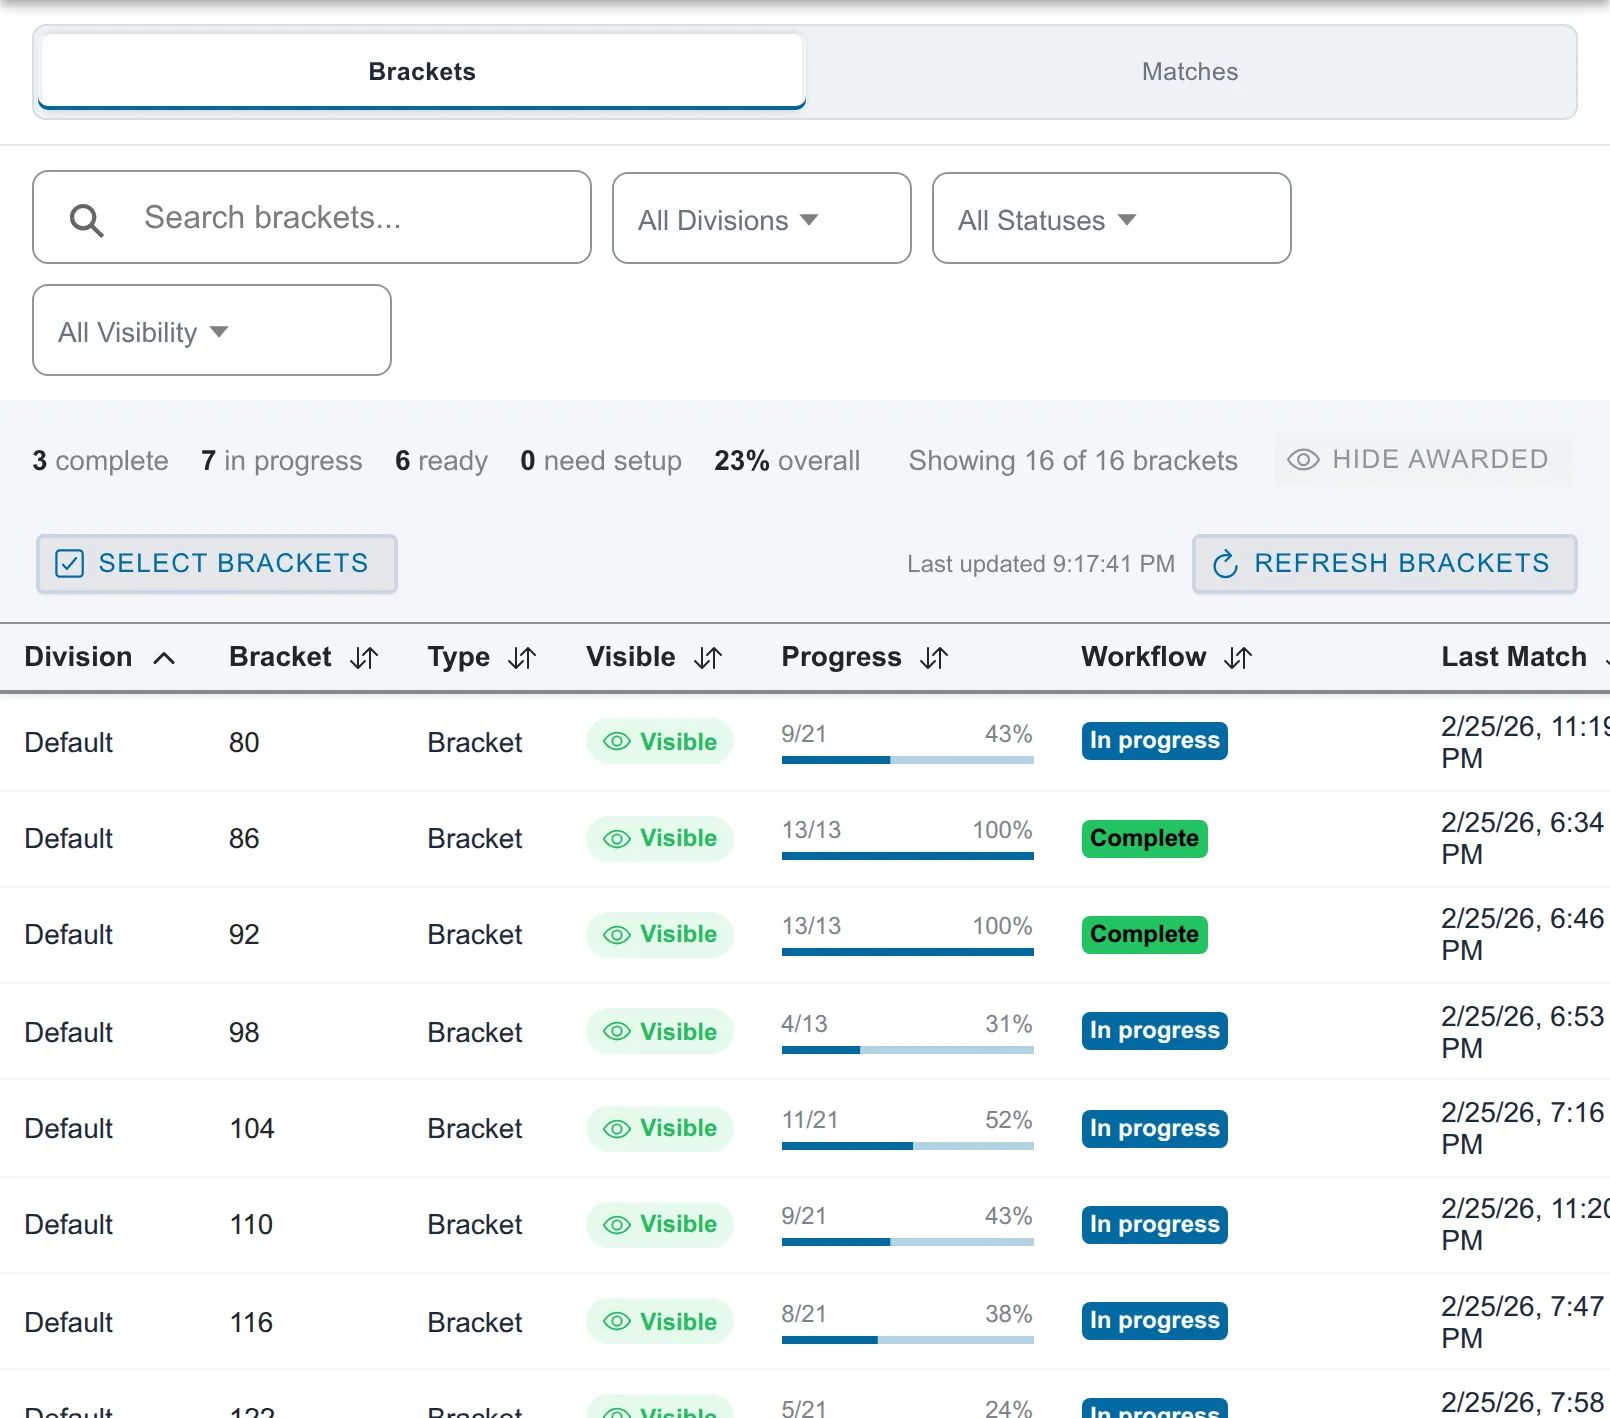This screenshot has height=1418, width=1610.
Task: Open the All Visibility dropdown
Action: tap(212, 331)
